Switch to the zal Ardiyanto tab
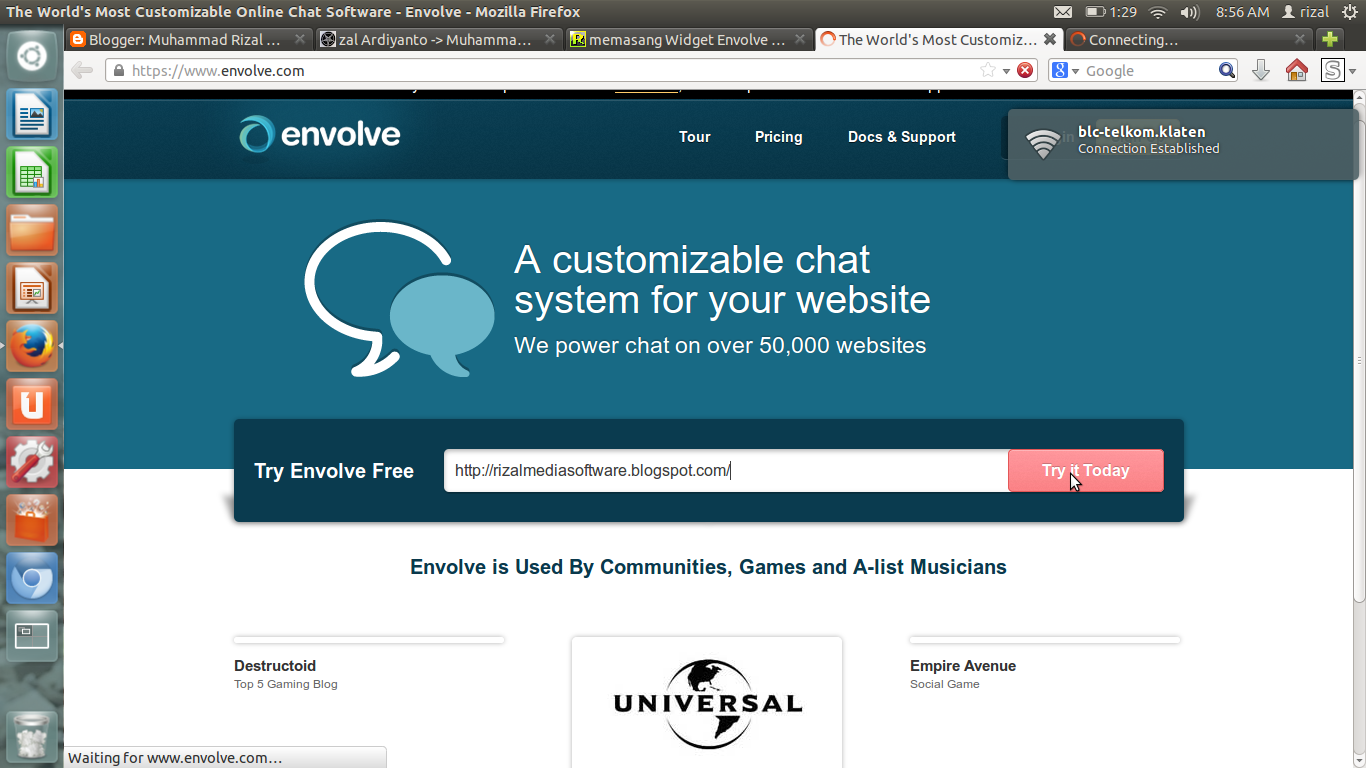This screenshot has width=1366, height=768. 440,40
